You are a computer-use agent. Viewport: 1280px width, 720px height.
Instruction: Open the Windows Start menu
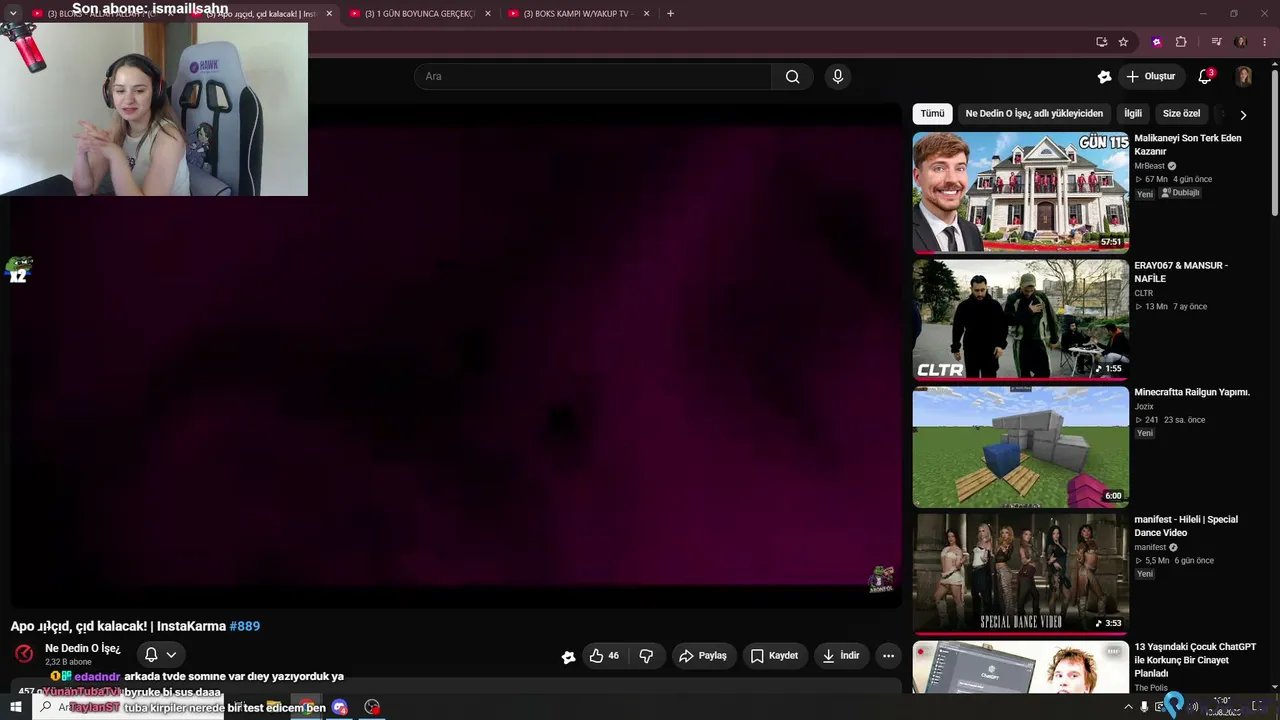click(15, 707)
